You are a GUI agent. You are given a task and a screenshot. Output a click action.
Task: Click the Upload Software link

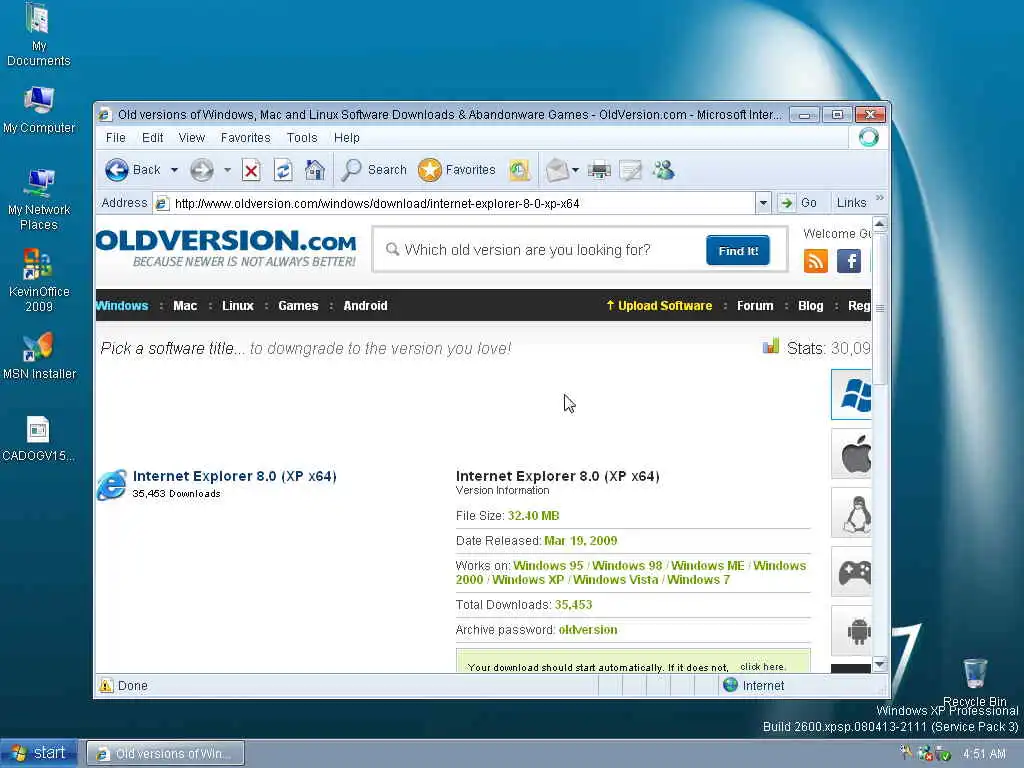point(659,306)
